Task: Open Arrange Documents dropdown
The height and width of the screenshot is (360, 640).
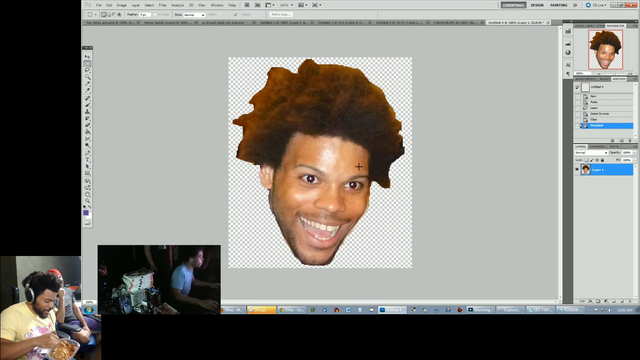Action: [x=303, y=5]
